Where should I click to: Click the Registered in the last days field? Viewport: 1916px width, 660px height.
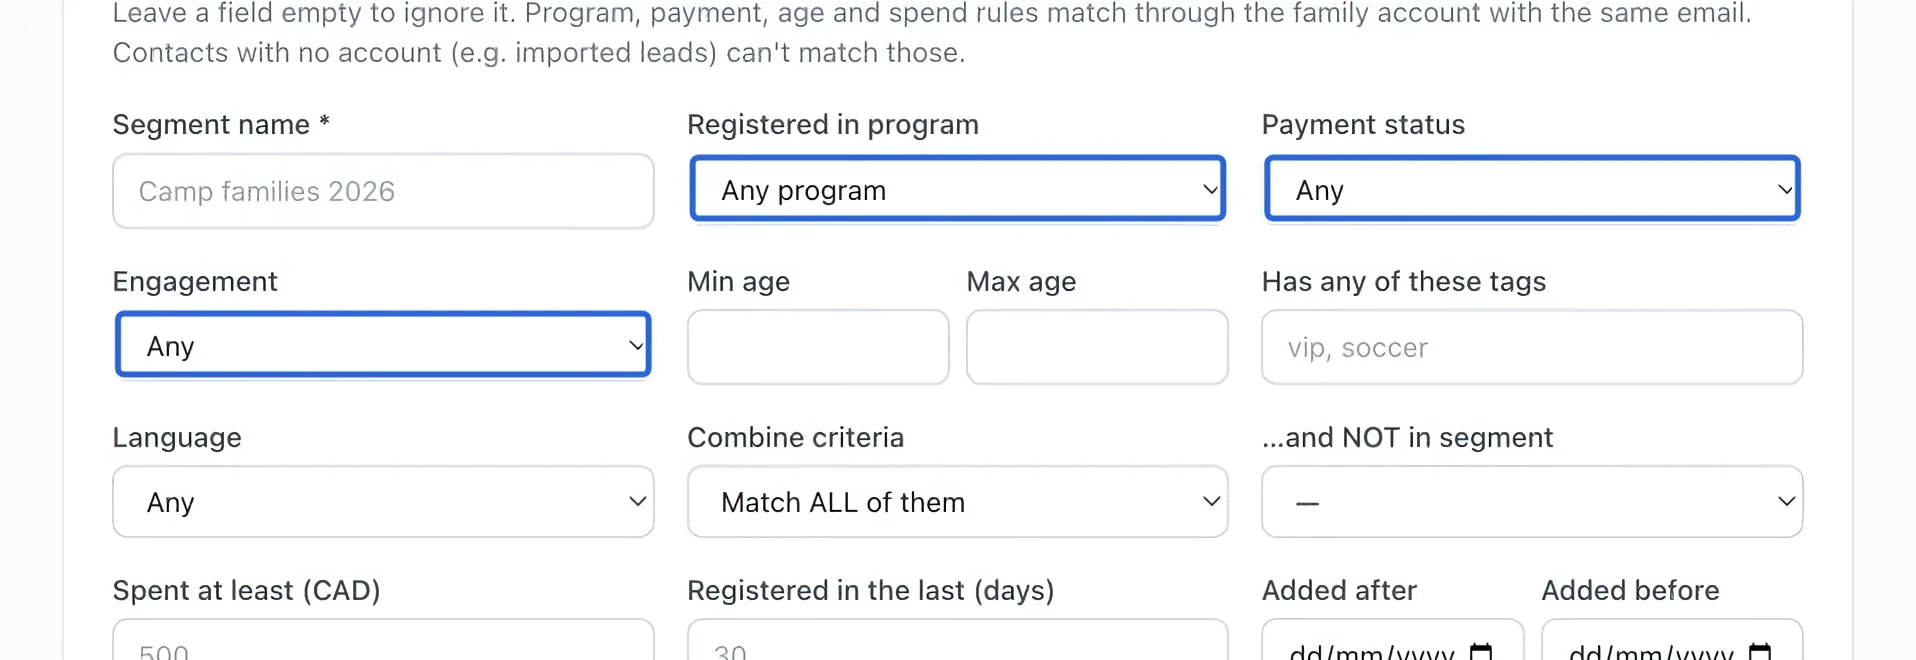(x=957, y=640)
